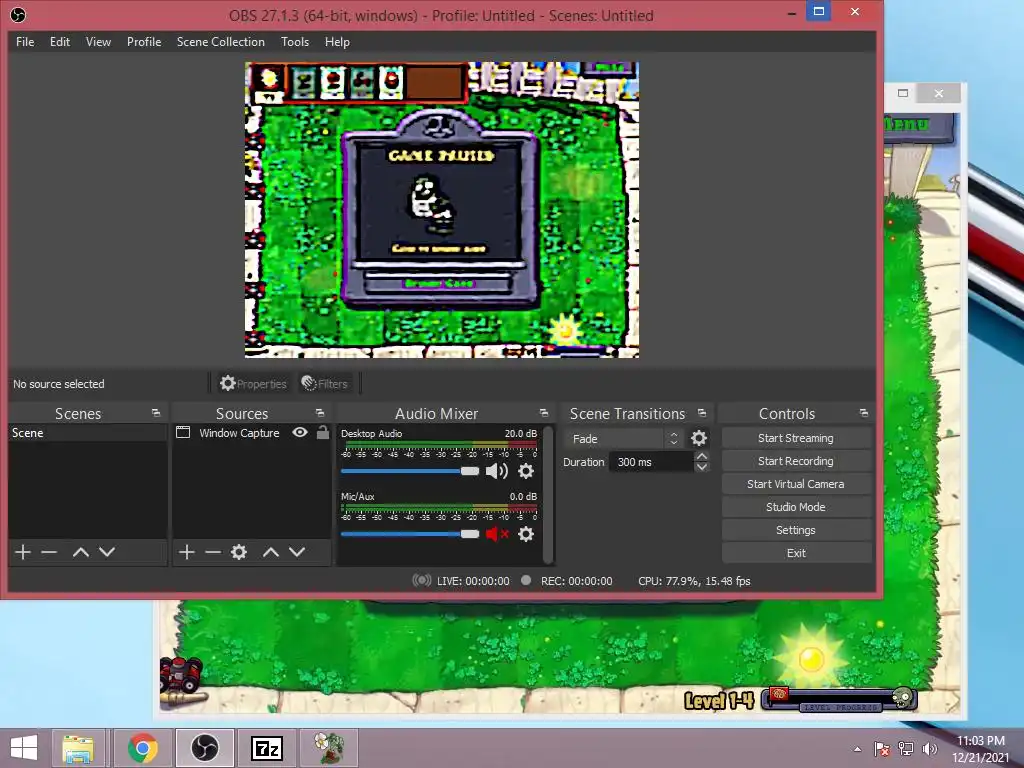Open the Edit menu
This screenshot has width=1024, height=768.
(x=60, y=42)
